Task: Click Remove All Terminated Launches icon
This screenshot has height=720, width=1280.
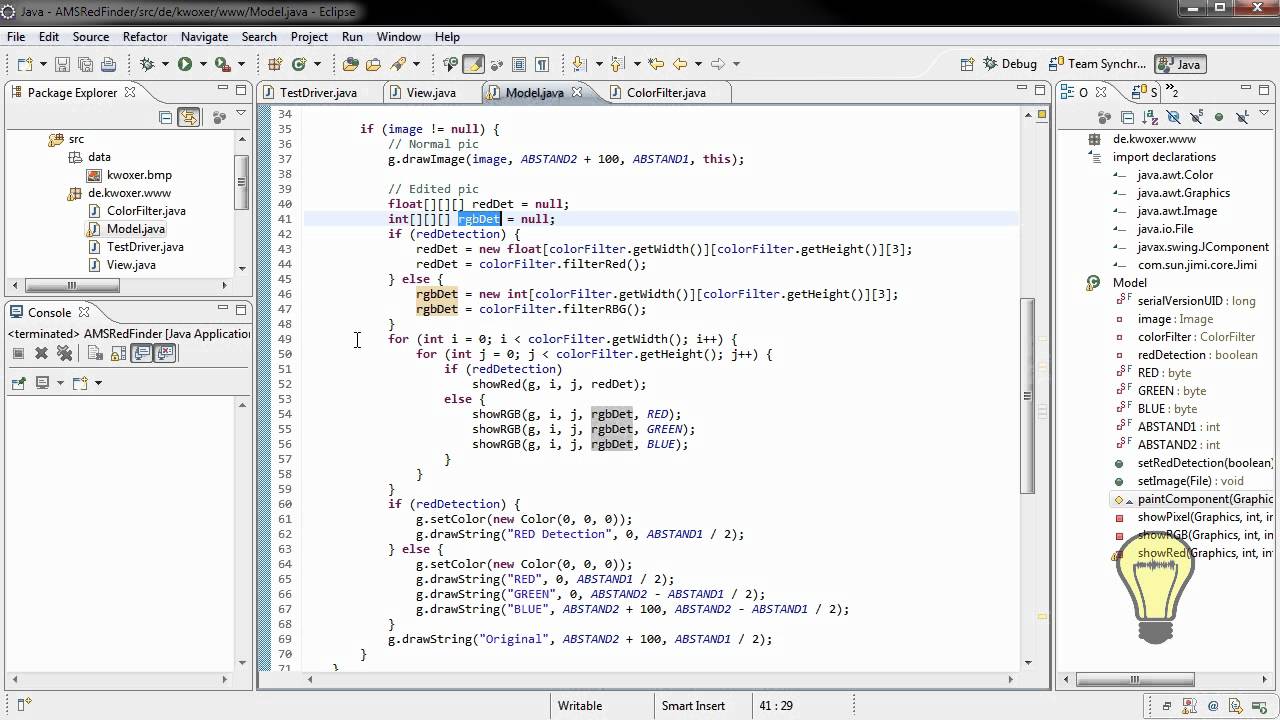Action: point(64,353)
